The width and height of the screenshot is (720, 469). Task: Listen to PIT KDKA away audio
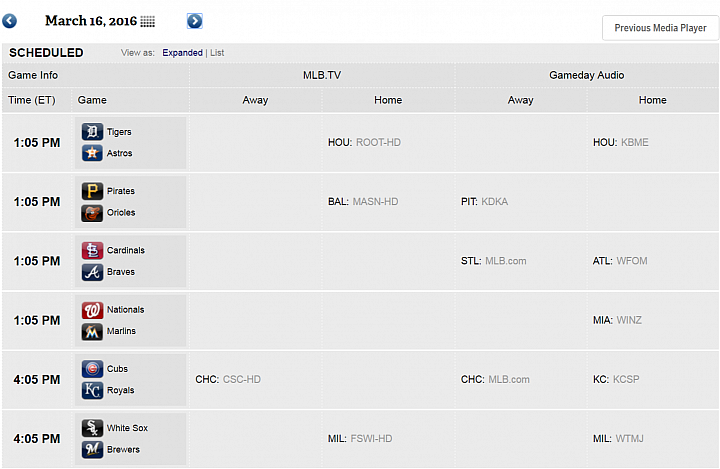point(484,202)
